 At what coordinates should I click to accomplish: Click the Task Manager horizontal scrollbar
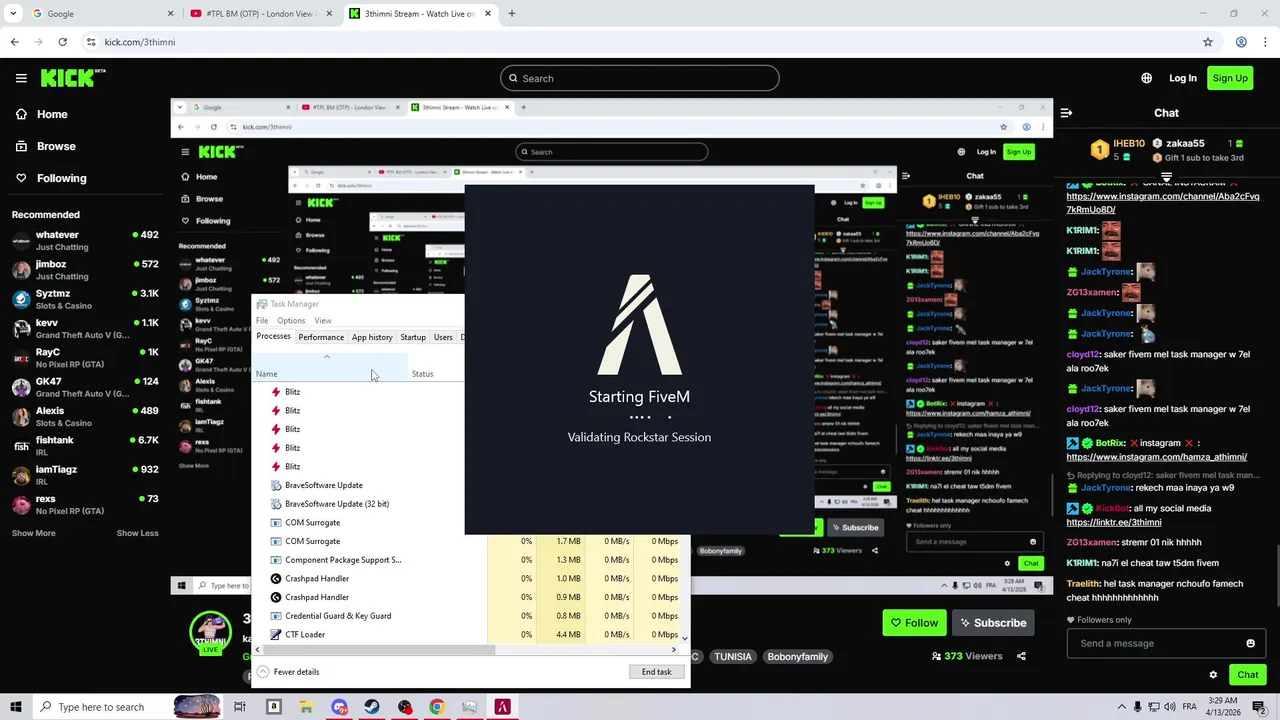(380, 650)
